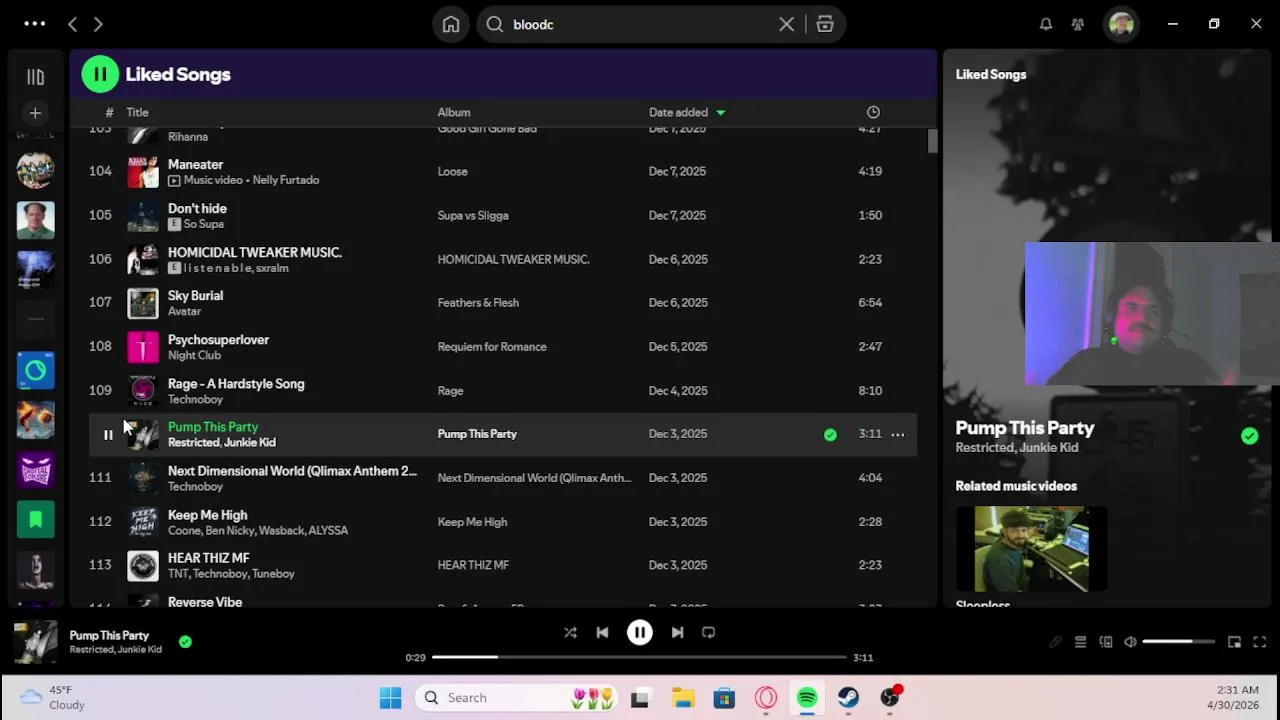Toggle shuffle playback
Screen dimensions: 1280x720
coord(570,632)
